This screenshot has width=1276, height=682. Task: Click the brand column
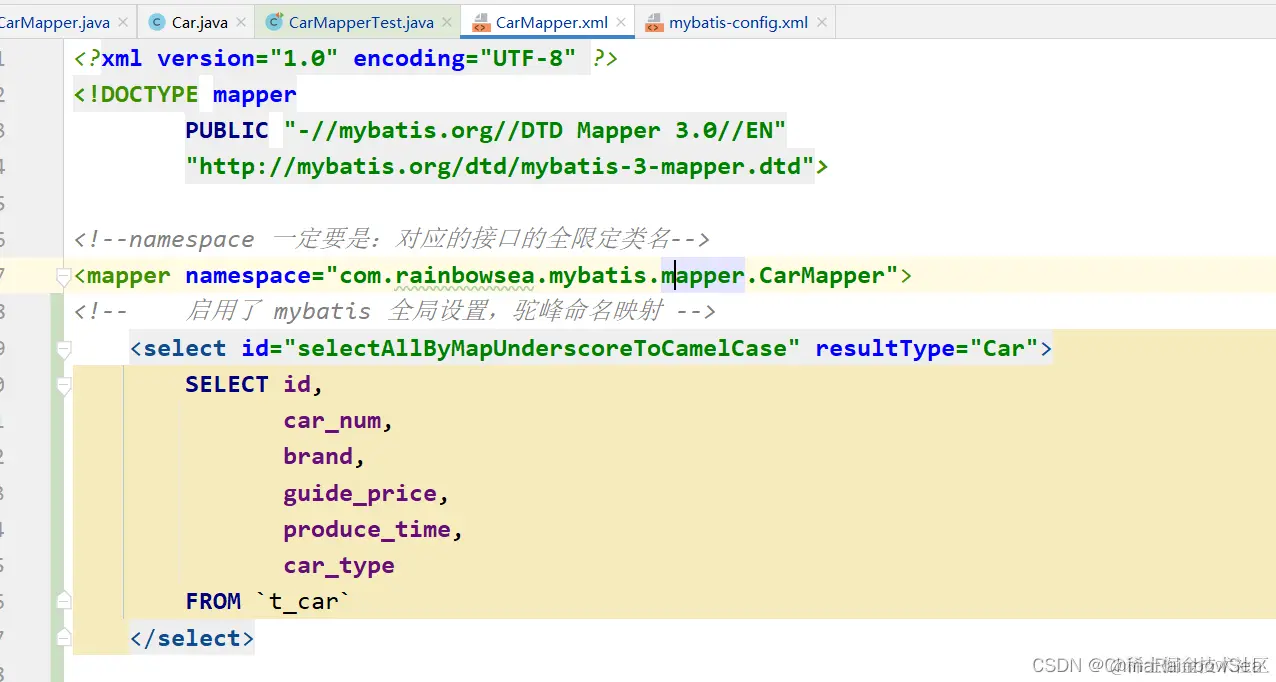[318, 457]
